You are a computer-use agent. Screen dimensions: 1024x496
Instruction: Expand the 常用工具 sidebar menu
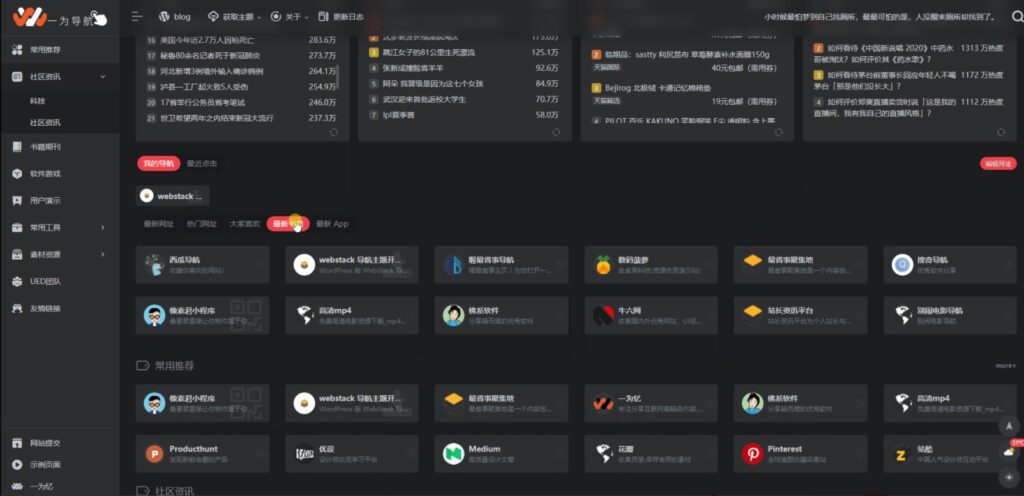click(x=60, y=227)
